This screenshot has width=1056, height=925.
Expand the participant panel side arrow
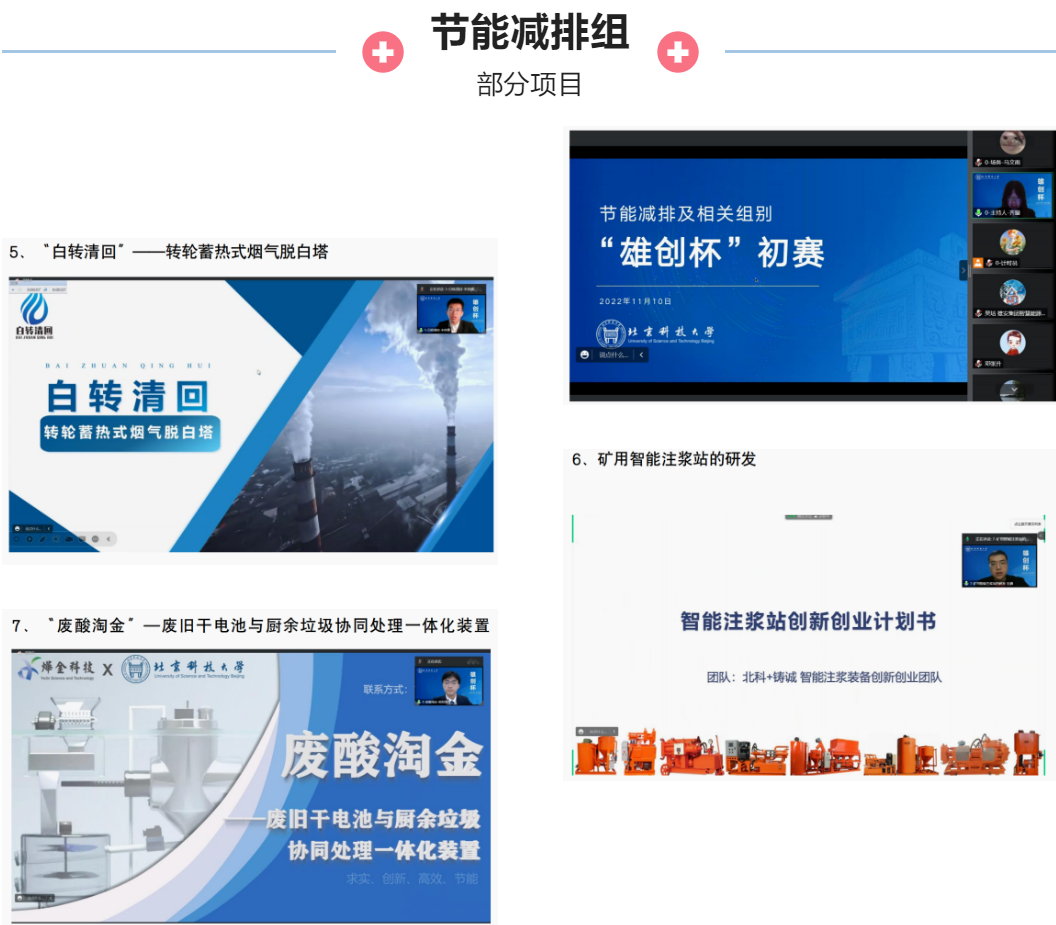[964, 270]
